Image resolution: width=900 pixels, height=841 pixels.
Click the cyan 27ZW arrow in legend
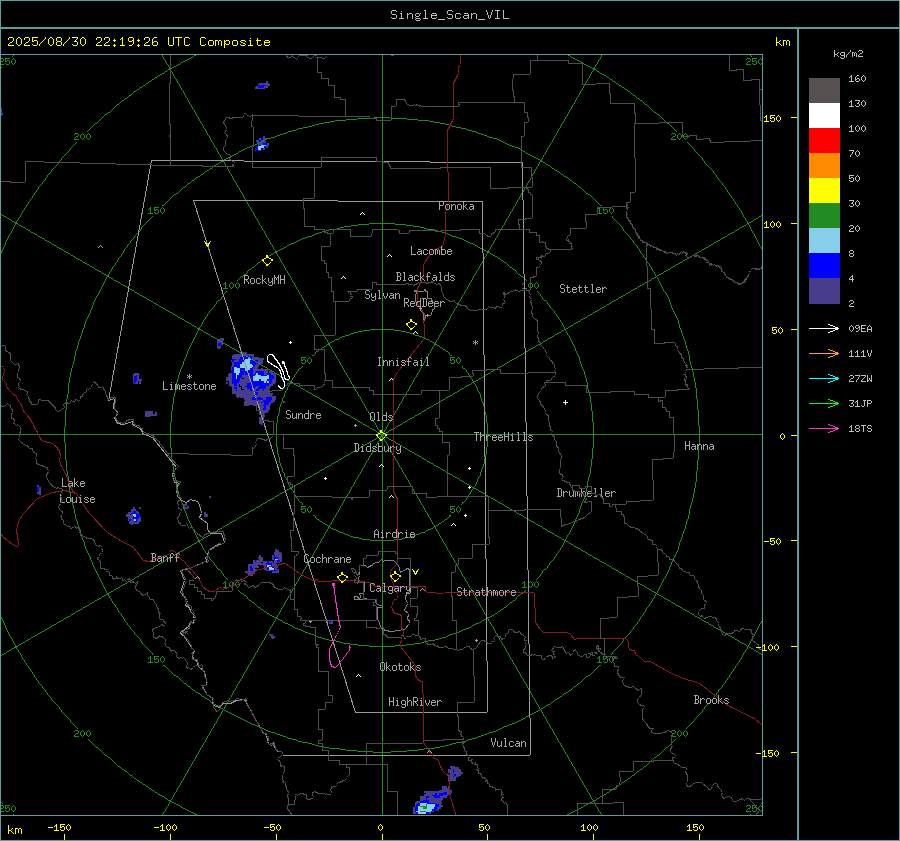[x=824, y=379]
